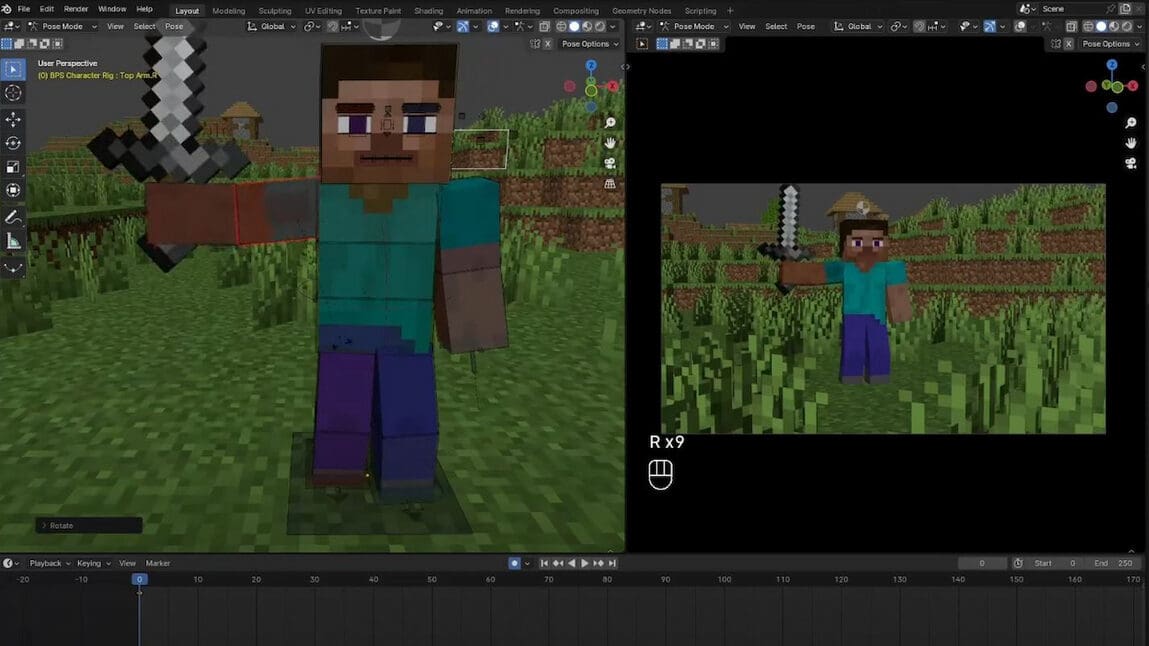Select the Scale tool in left toolbar
1149x646 pixels.
[x=13, y=167]
